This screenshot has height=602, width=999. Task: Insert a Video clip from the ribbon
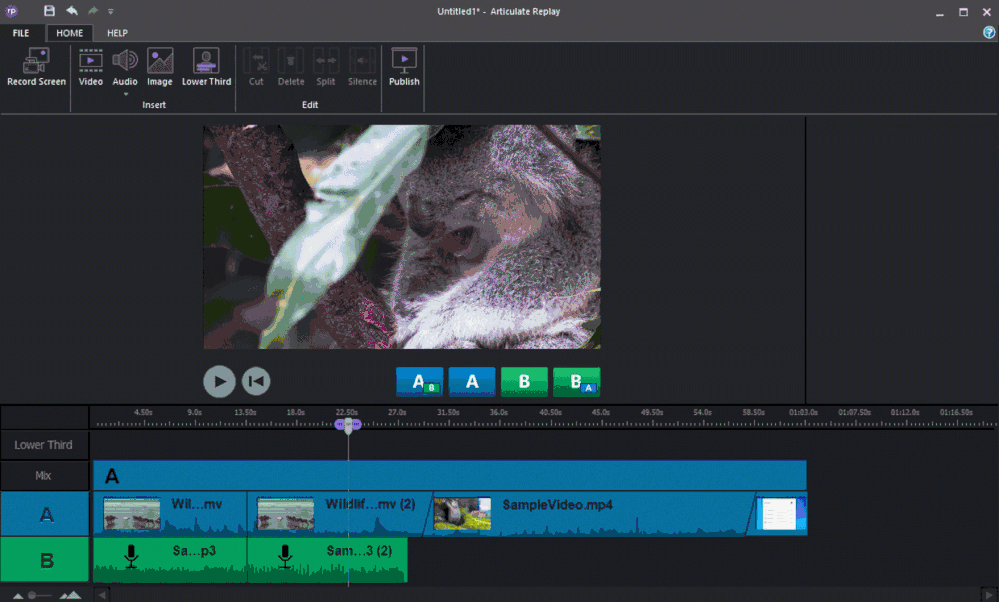91,62
